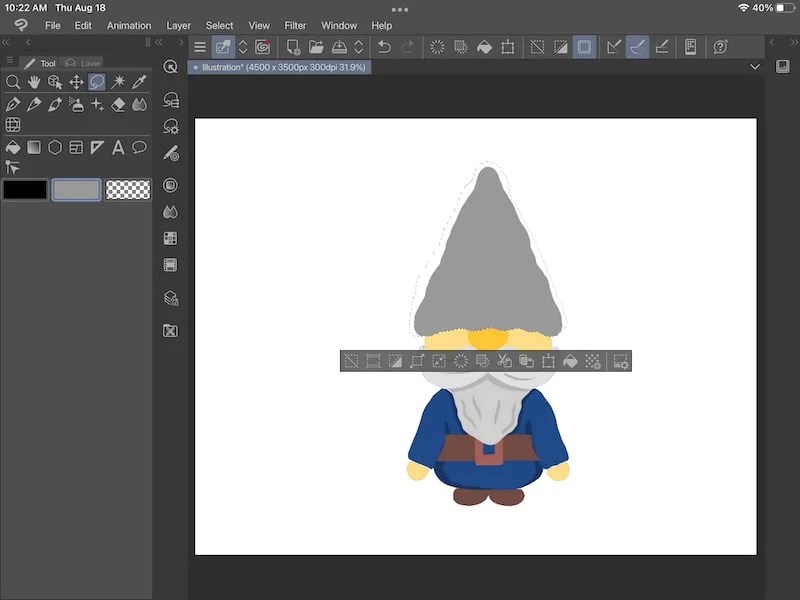The height and width of the screenshot is (600, 800).
Task: Toggle the highlighted selection border display button
Action: pos(583,47)
